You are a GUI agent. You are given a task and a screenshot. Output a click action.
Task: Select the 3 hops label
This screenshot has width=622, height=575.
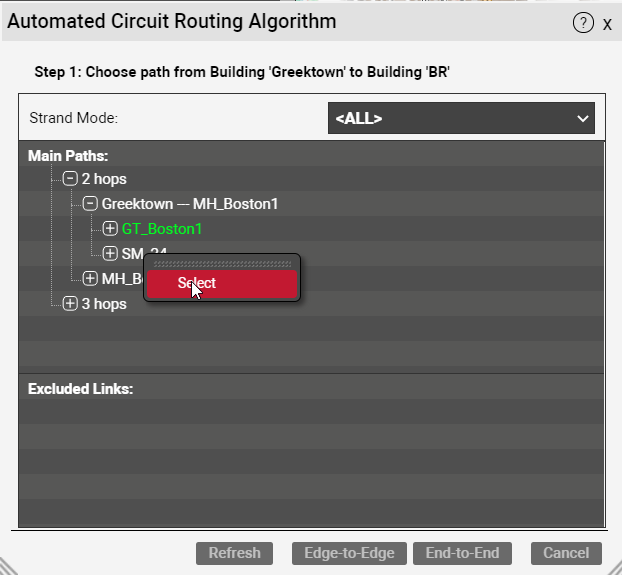click(104, 304)
